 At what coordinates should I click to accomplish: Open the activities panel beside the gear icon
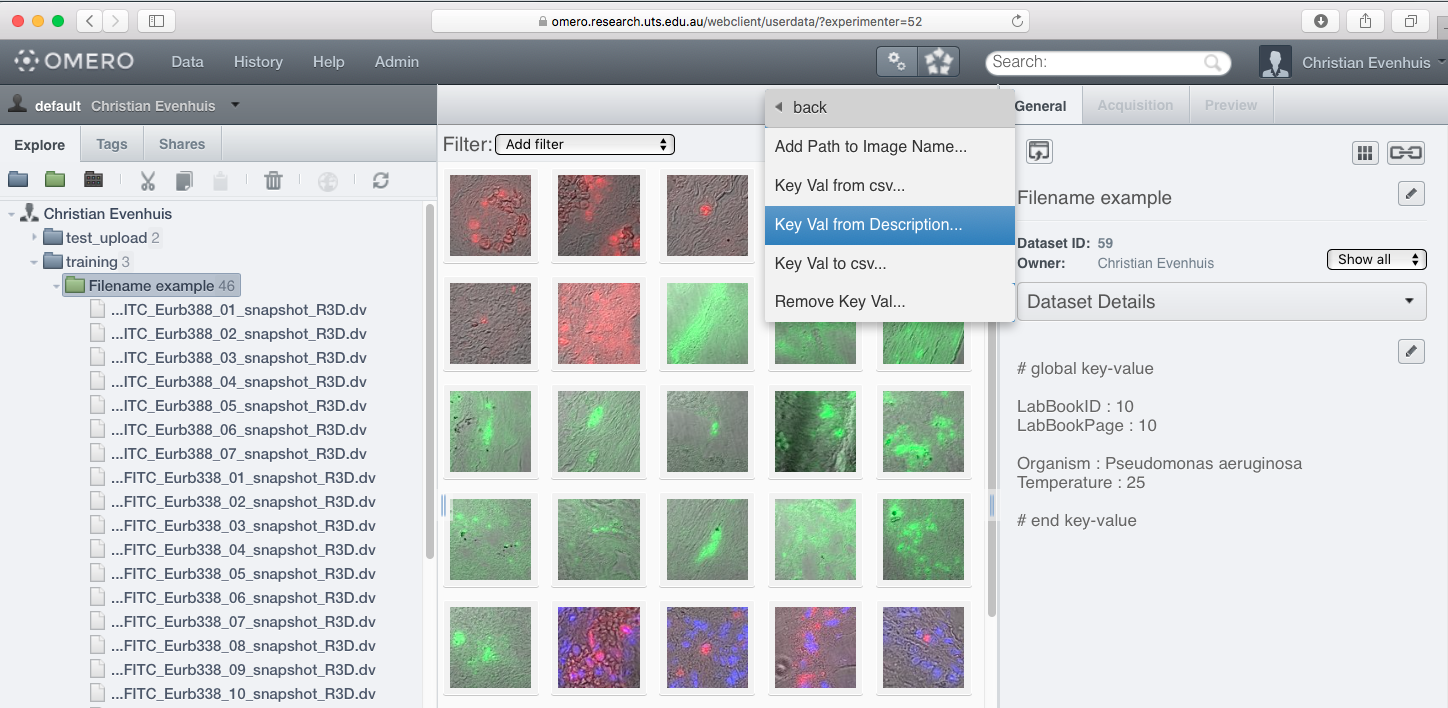[939, 62]
